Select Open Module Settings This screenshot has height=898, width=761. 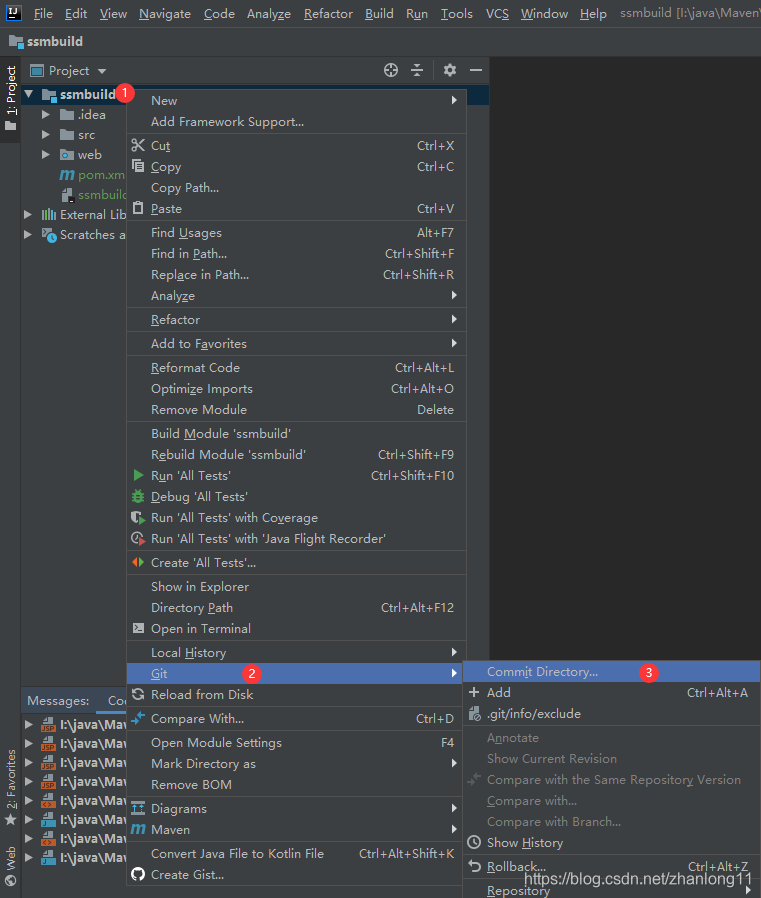point(296,743)
